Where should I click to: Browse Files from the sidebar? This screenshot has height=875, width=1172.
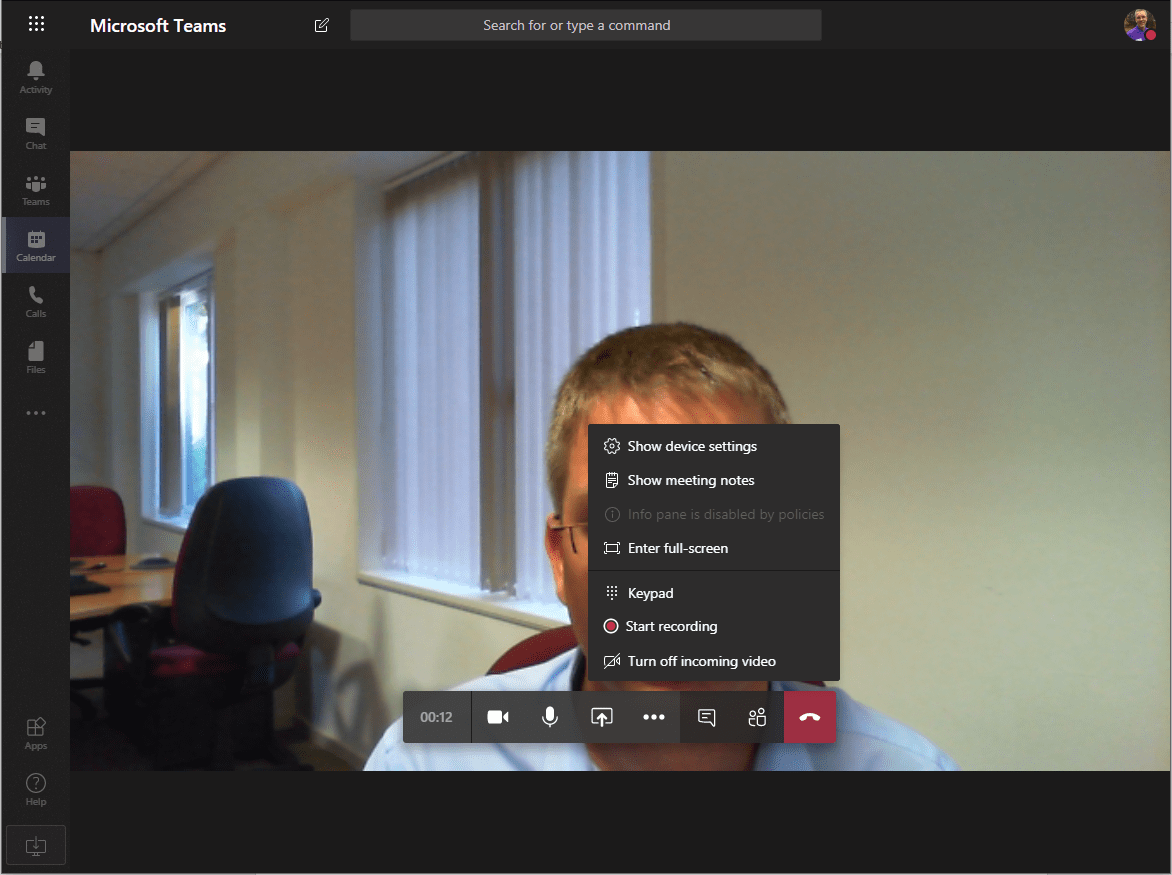tap(36, 358)
